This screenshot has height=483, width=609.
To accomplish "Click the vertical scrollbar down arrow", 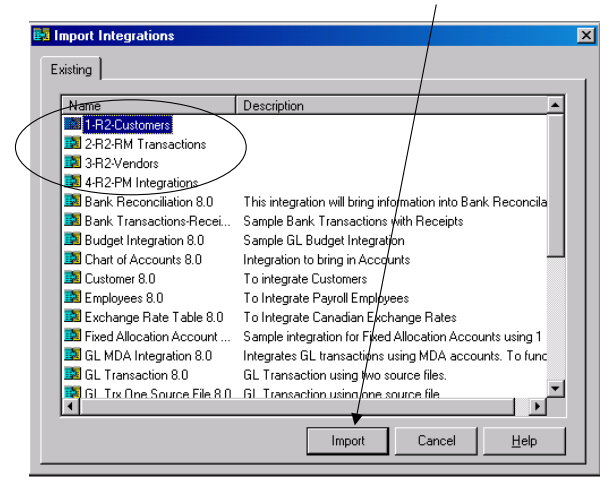I will (555, 388).
